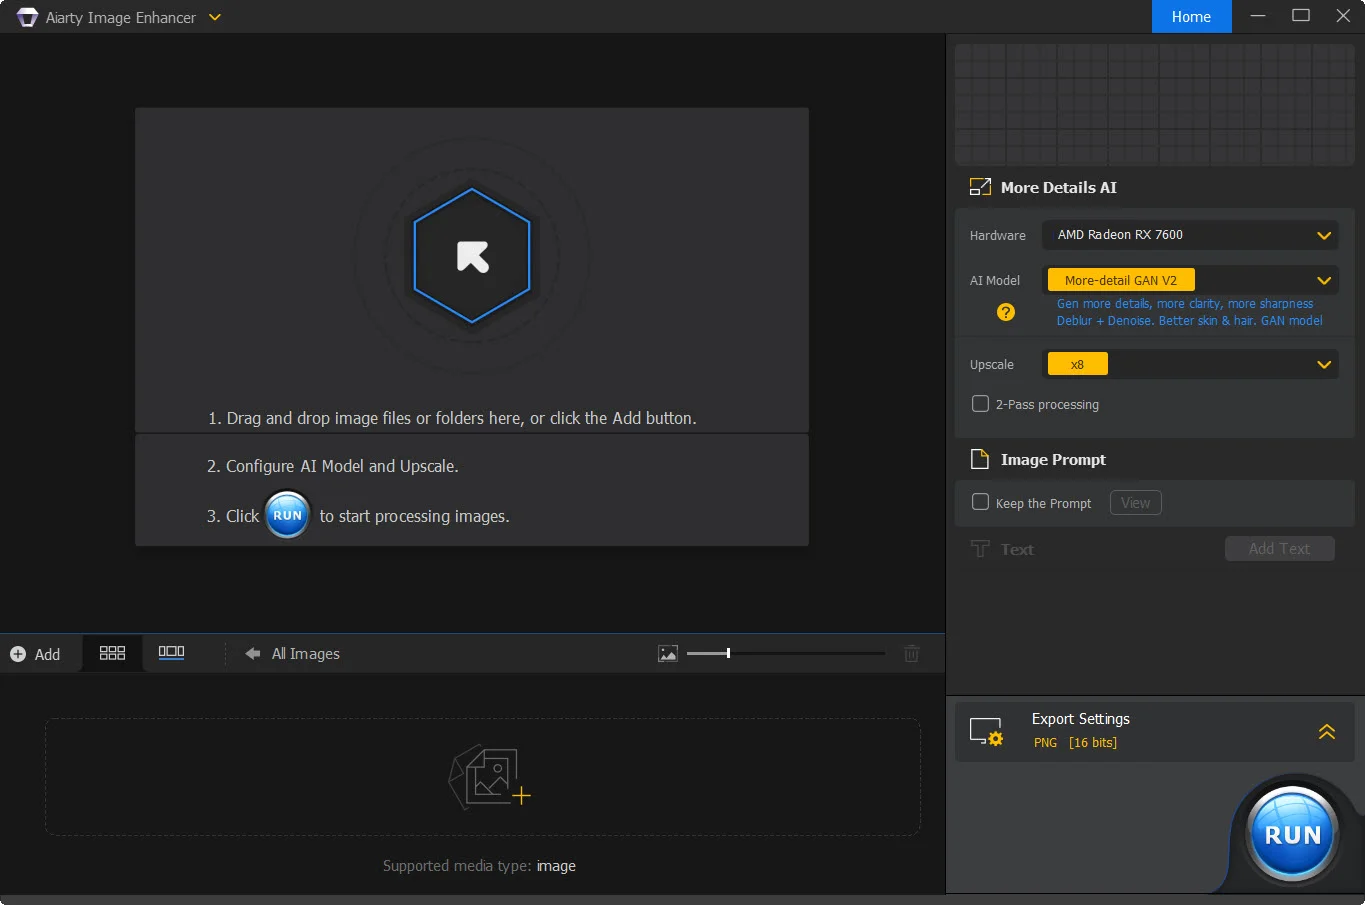Click the trash delete icon
1365x905 pixels.
point(911,653)
